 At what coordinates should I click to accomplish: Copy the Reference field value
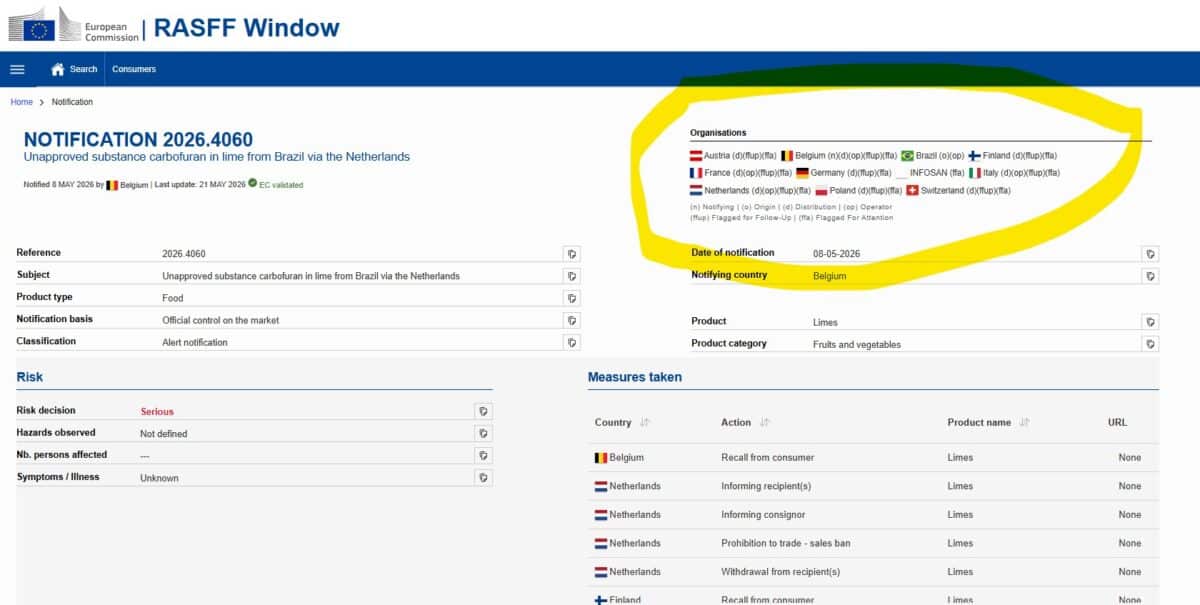click(x=571, y=254)
